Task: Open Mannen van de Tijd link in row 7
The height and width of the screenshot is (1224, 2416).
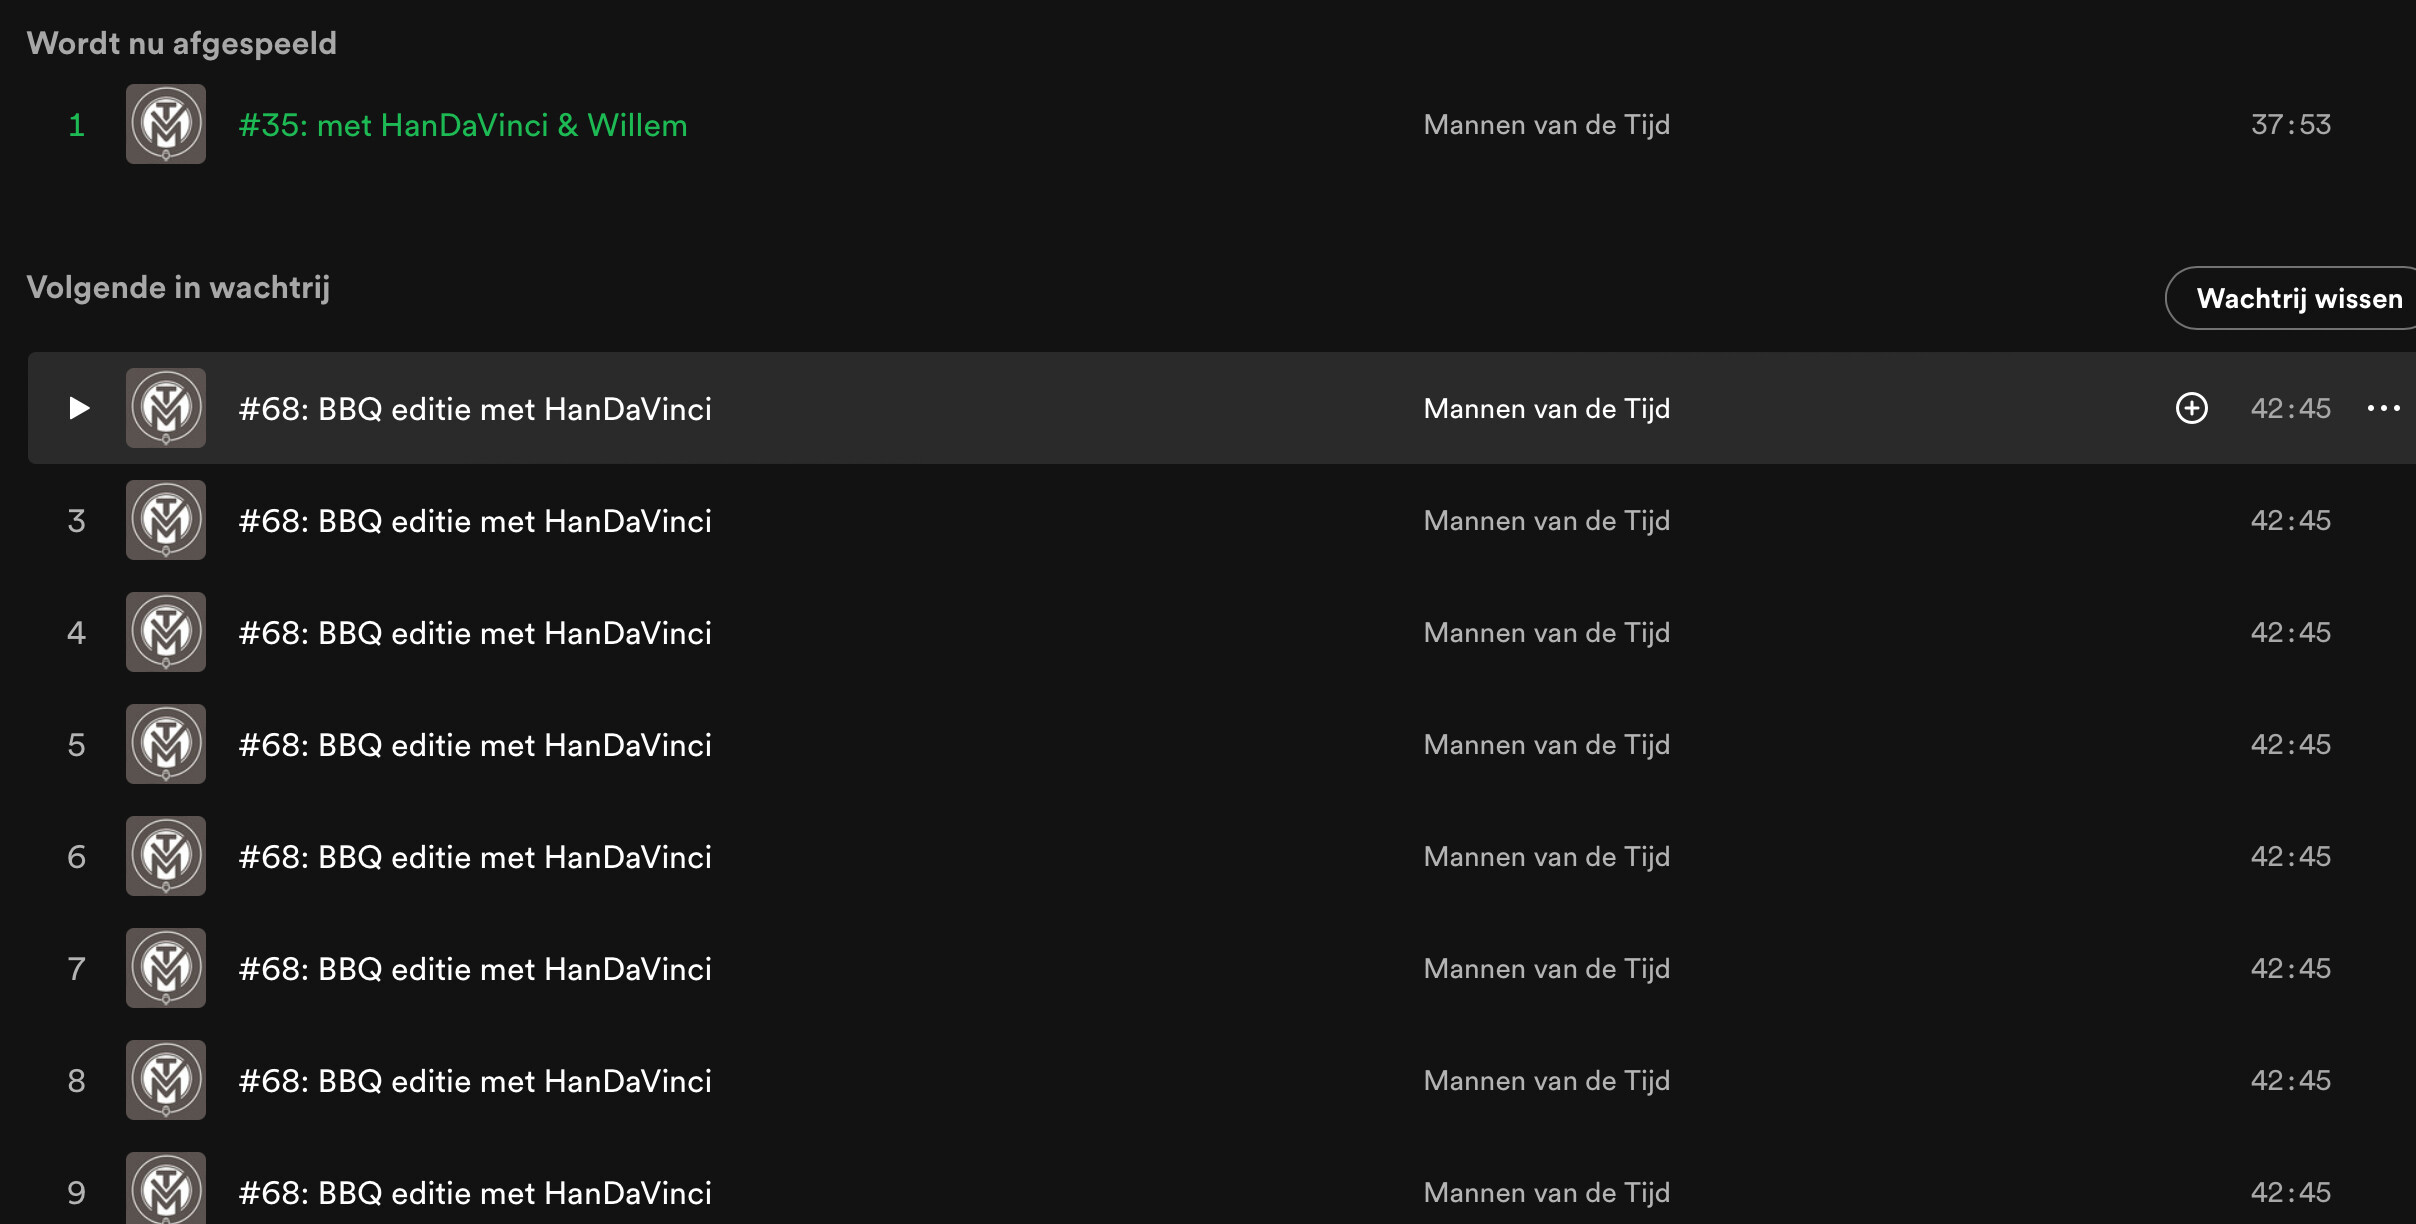Action: coord(1547,969)
